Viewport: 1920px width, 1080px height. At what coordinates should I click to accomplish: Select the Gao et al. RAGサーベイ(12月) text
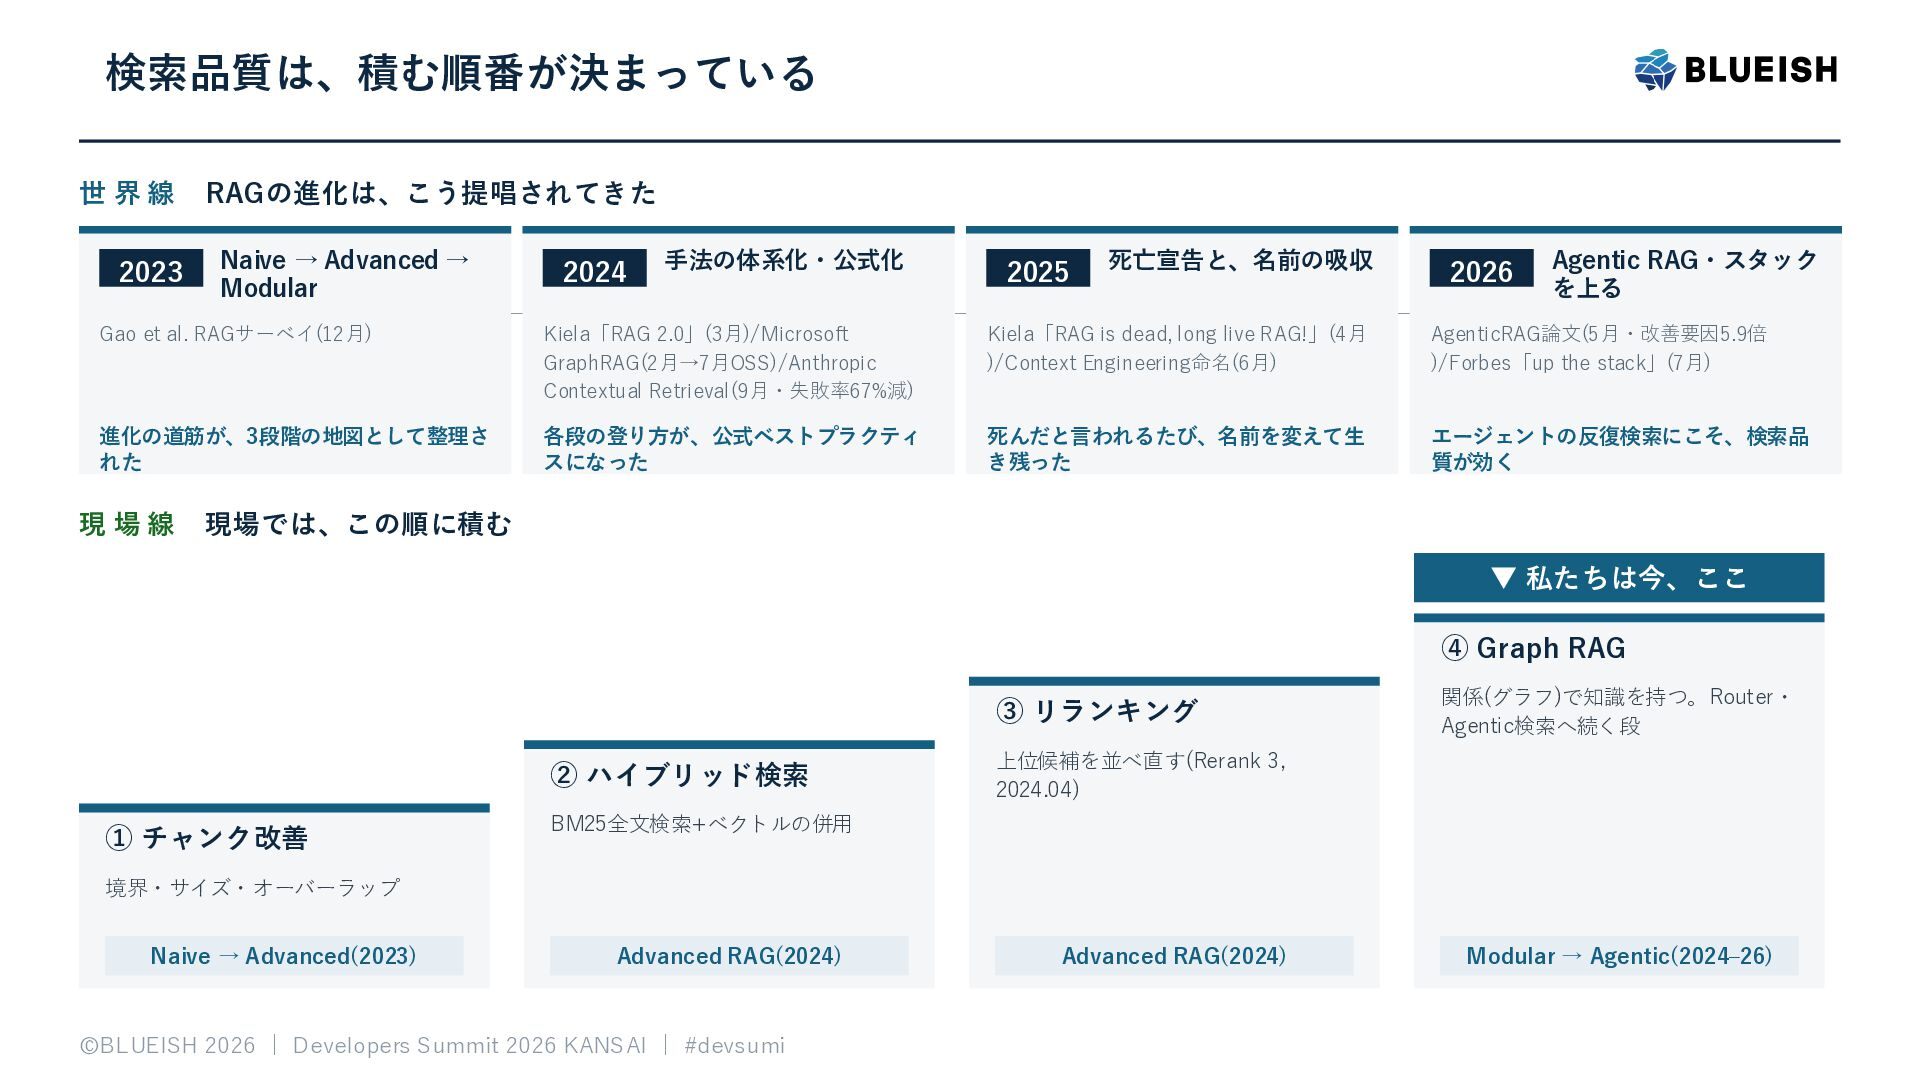coord(235,334)
